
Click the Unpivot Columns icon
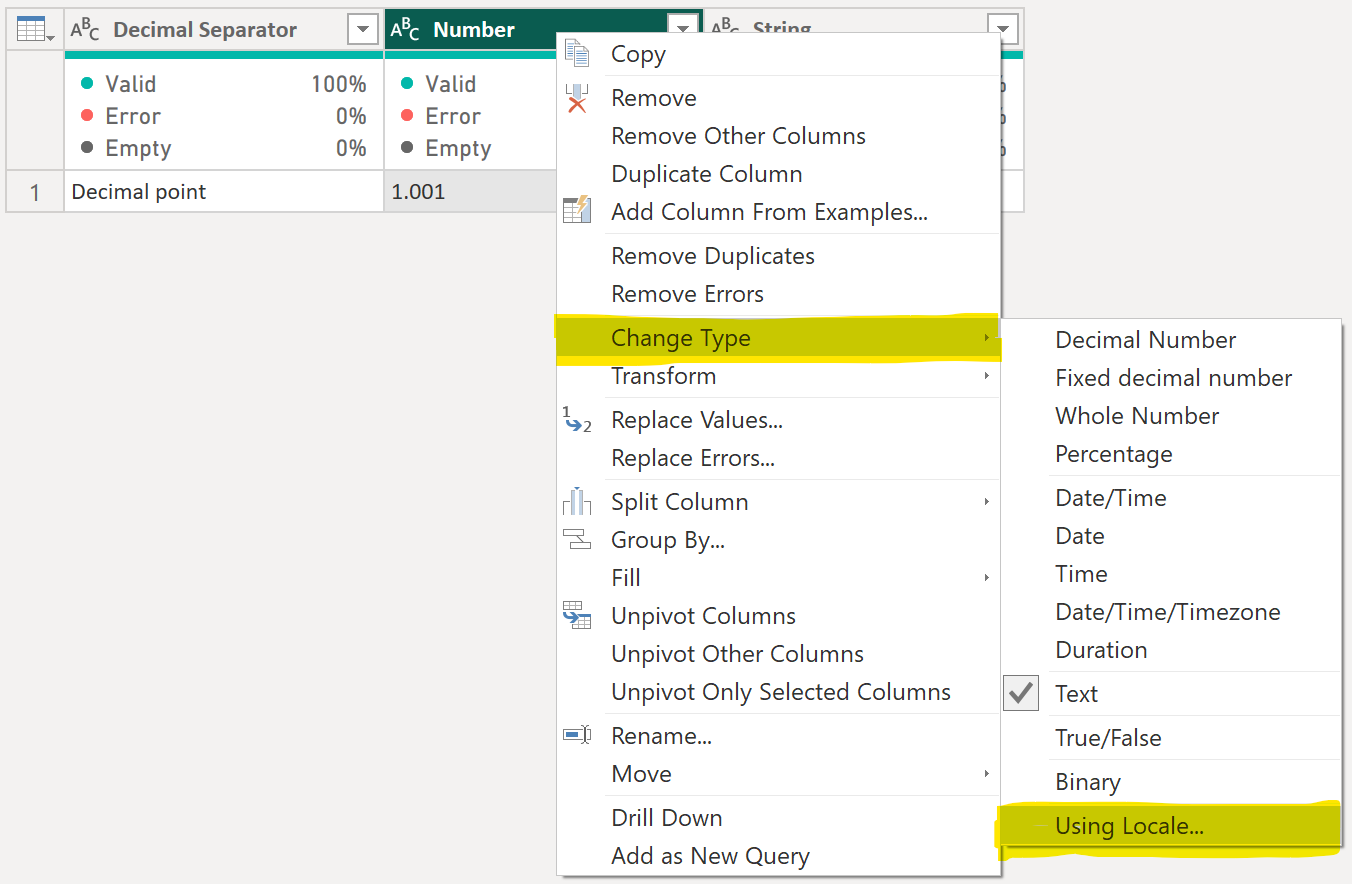pos(577,615)
